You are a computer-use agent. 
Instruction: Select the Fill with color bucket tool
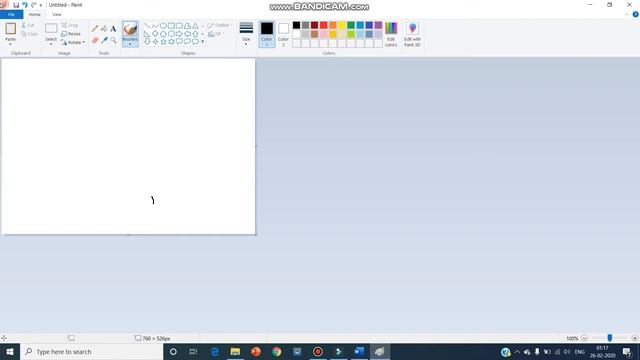[104, 29]
